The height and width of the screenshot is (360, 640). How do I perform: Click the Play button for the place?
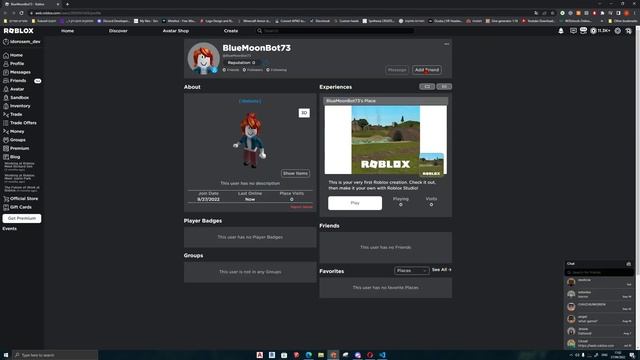[355, 203]
